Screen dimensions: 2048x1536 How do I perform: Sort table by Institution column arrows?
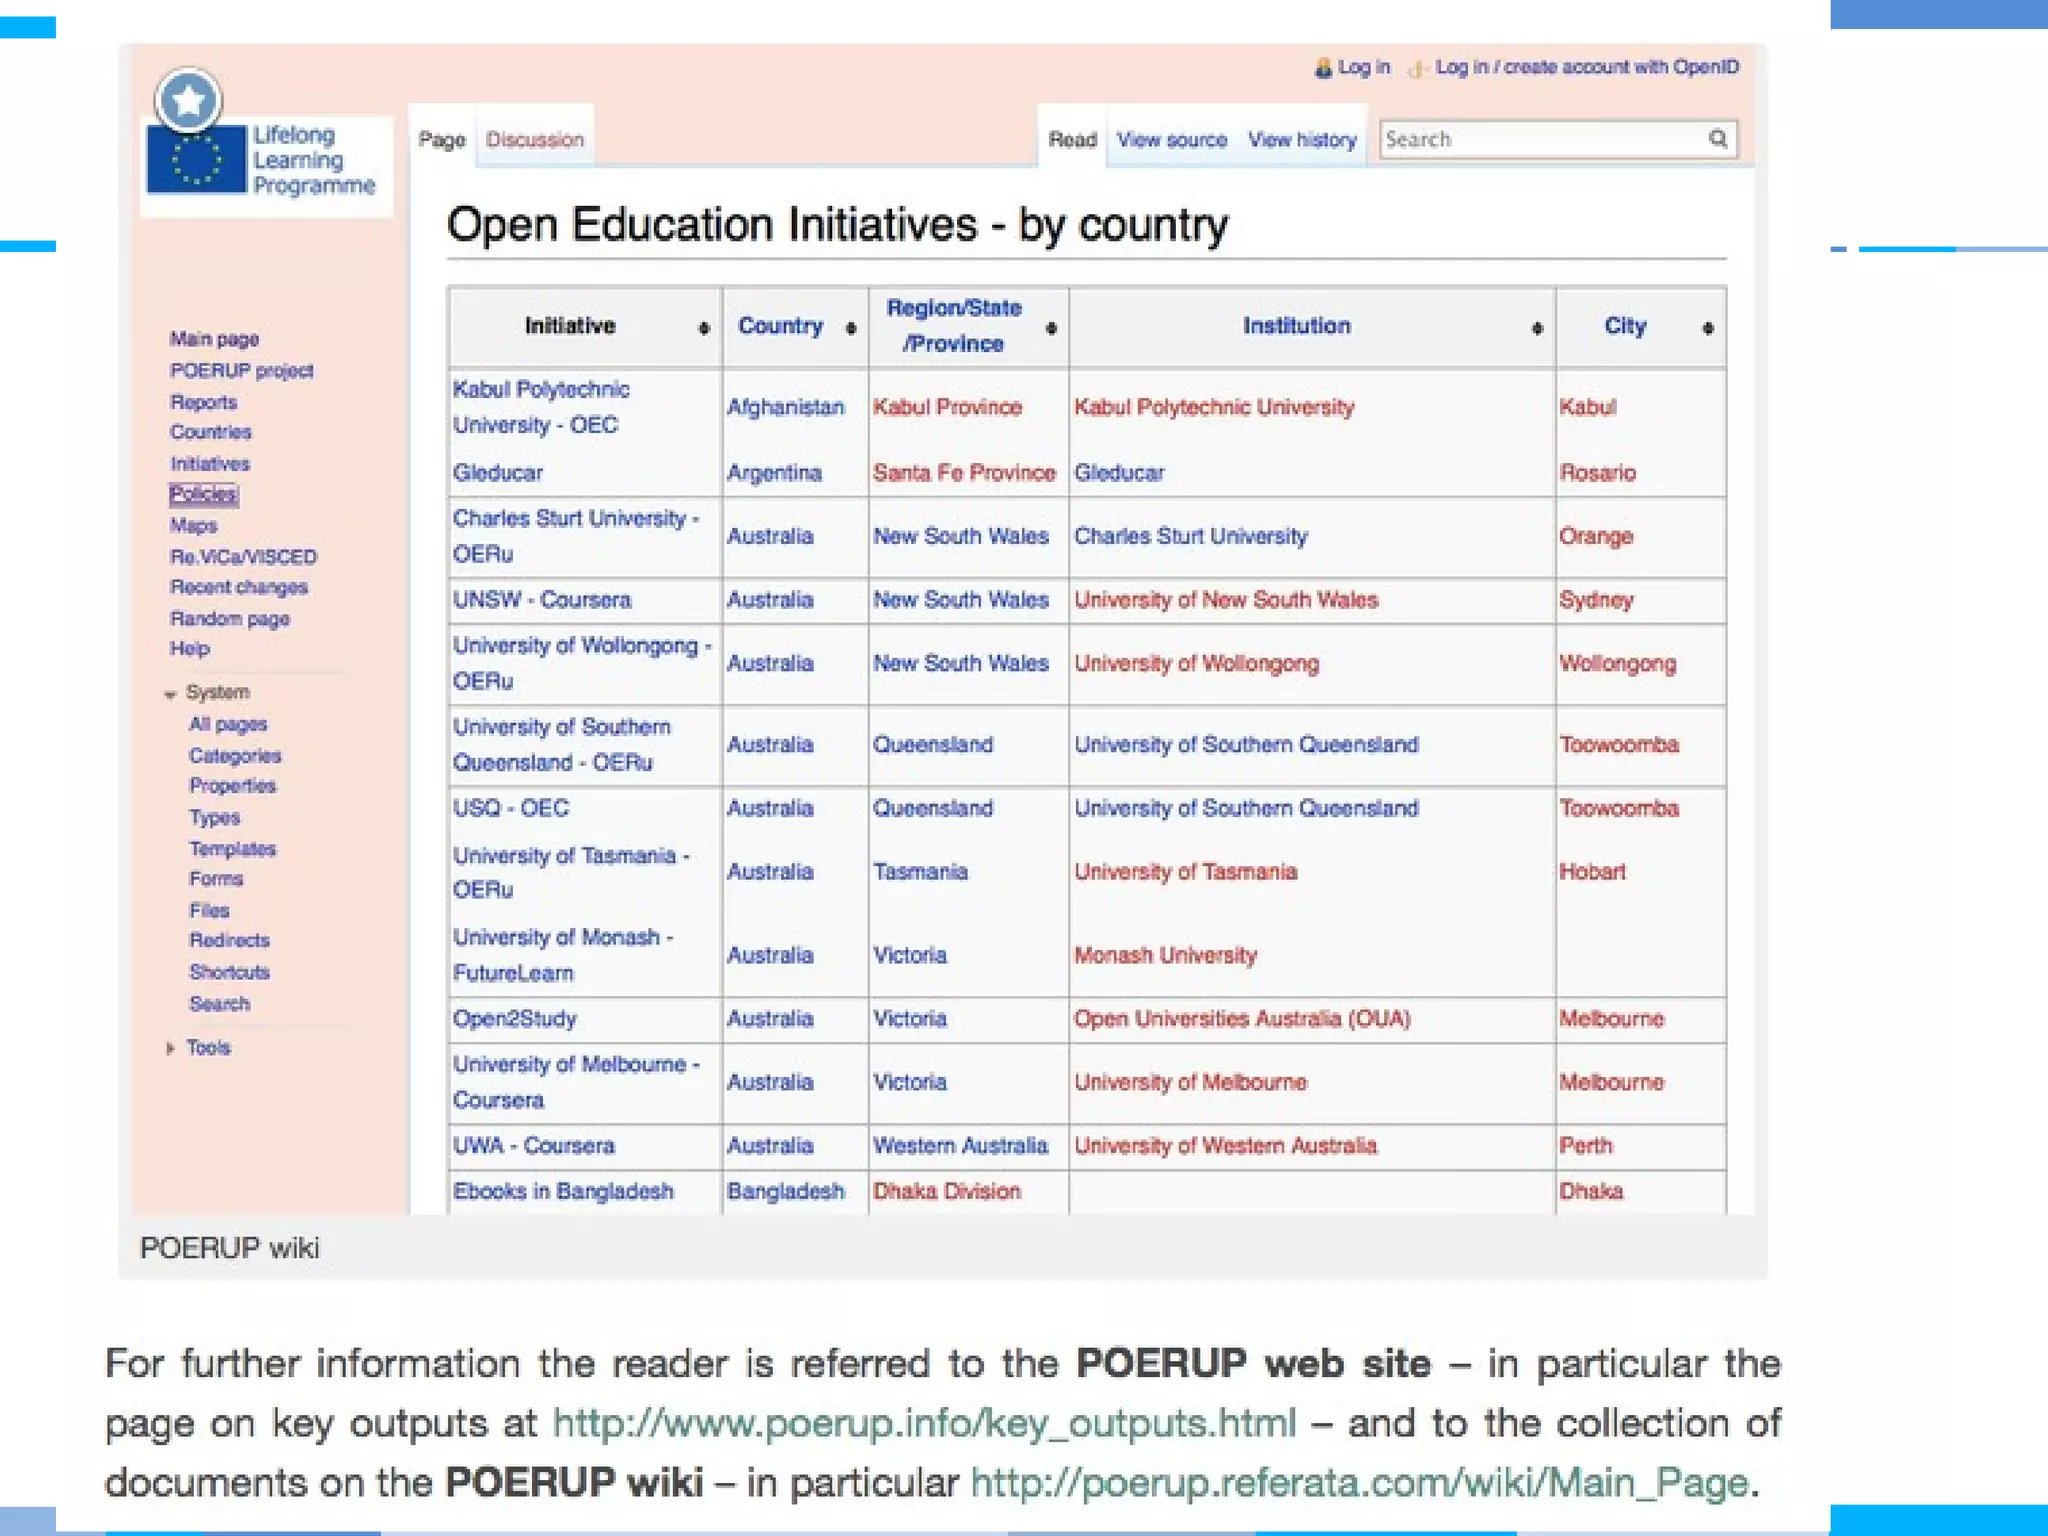tap(1537, 328)
